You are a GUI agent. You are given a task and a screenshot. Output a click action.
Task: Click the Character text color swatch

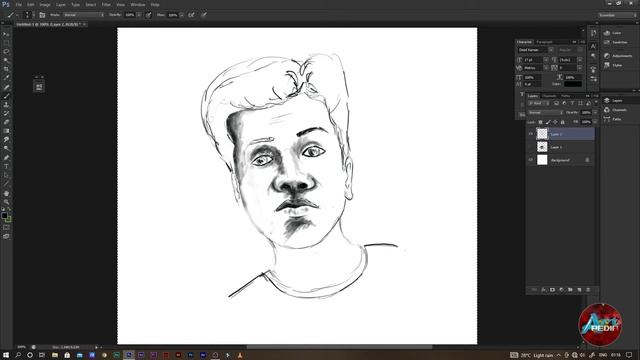tap(573, 84)
